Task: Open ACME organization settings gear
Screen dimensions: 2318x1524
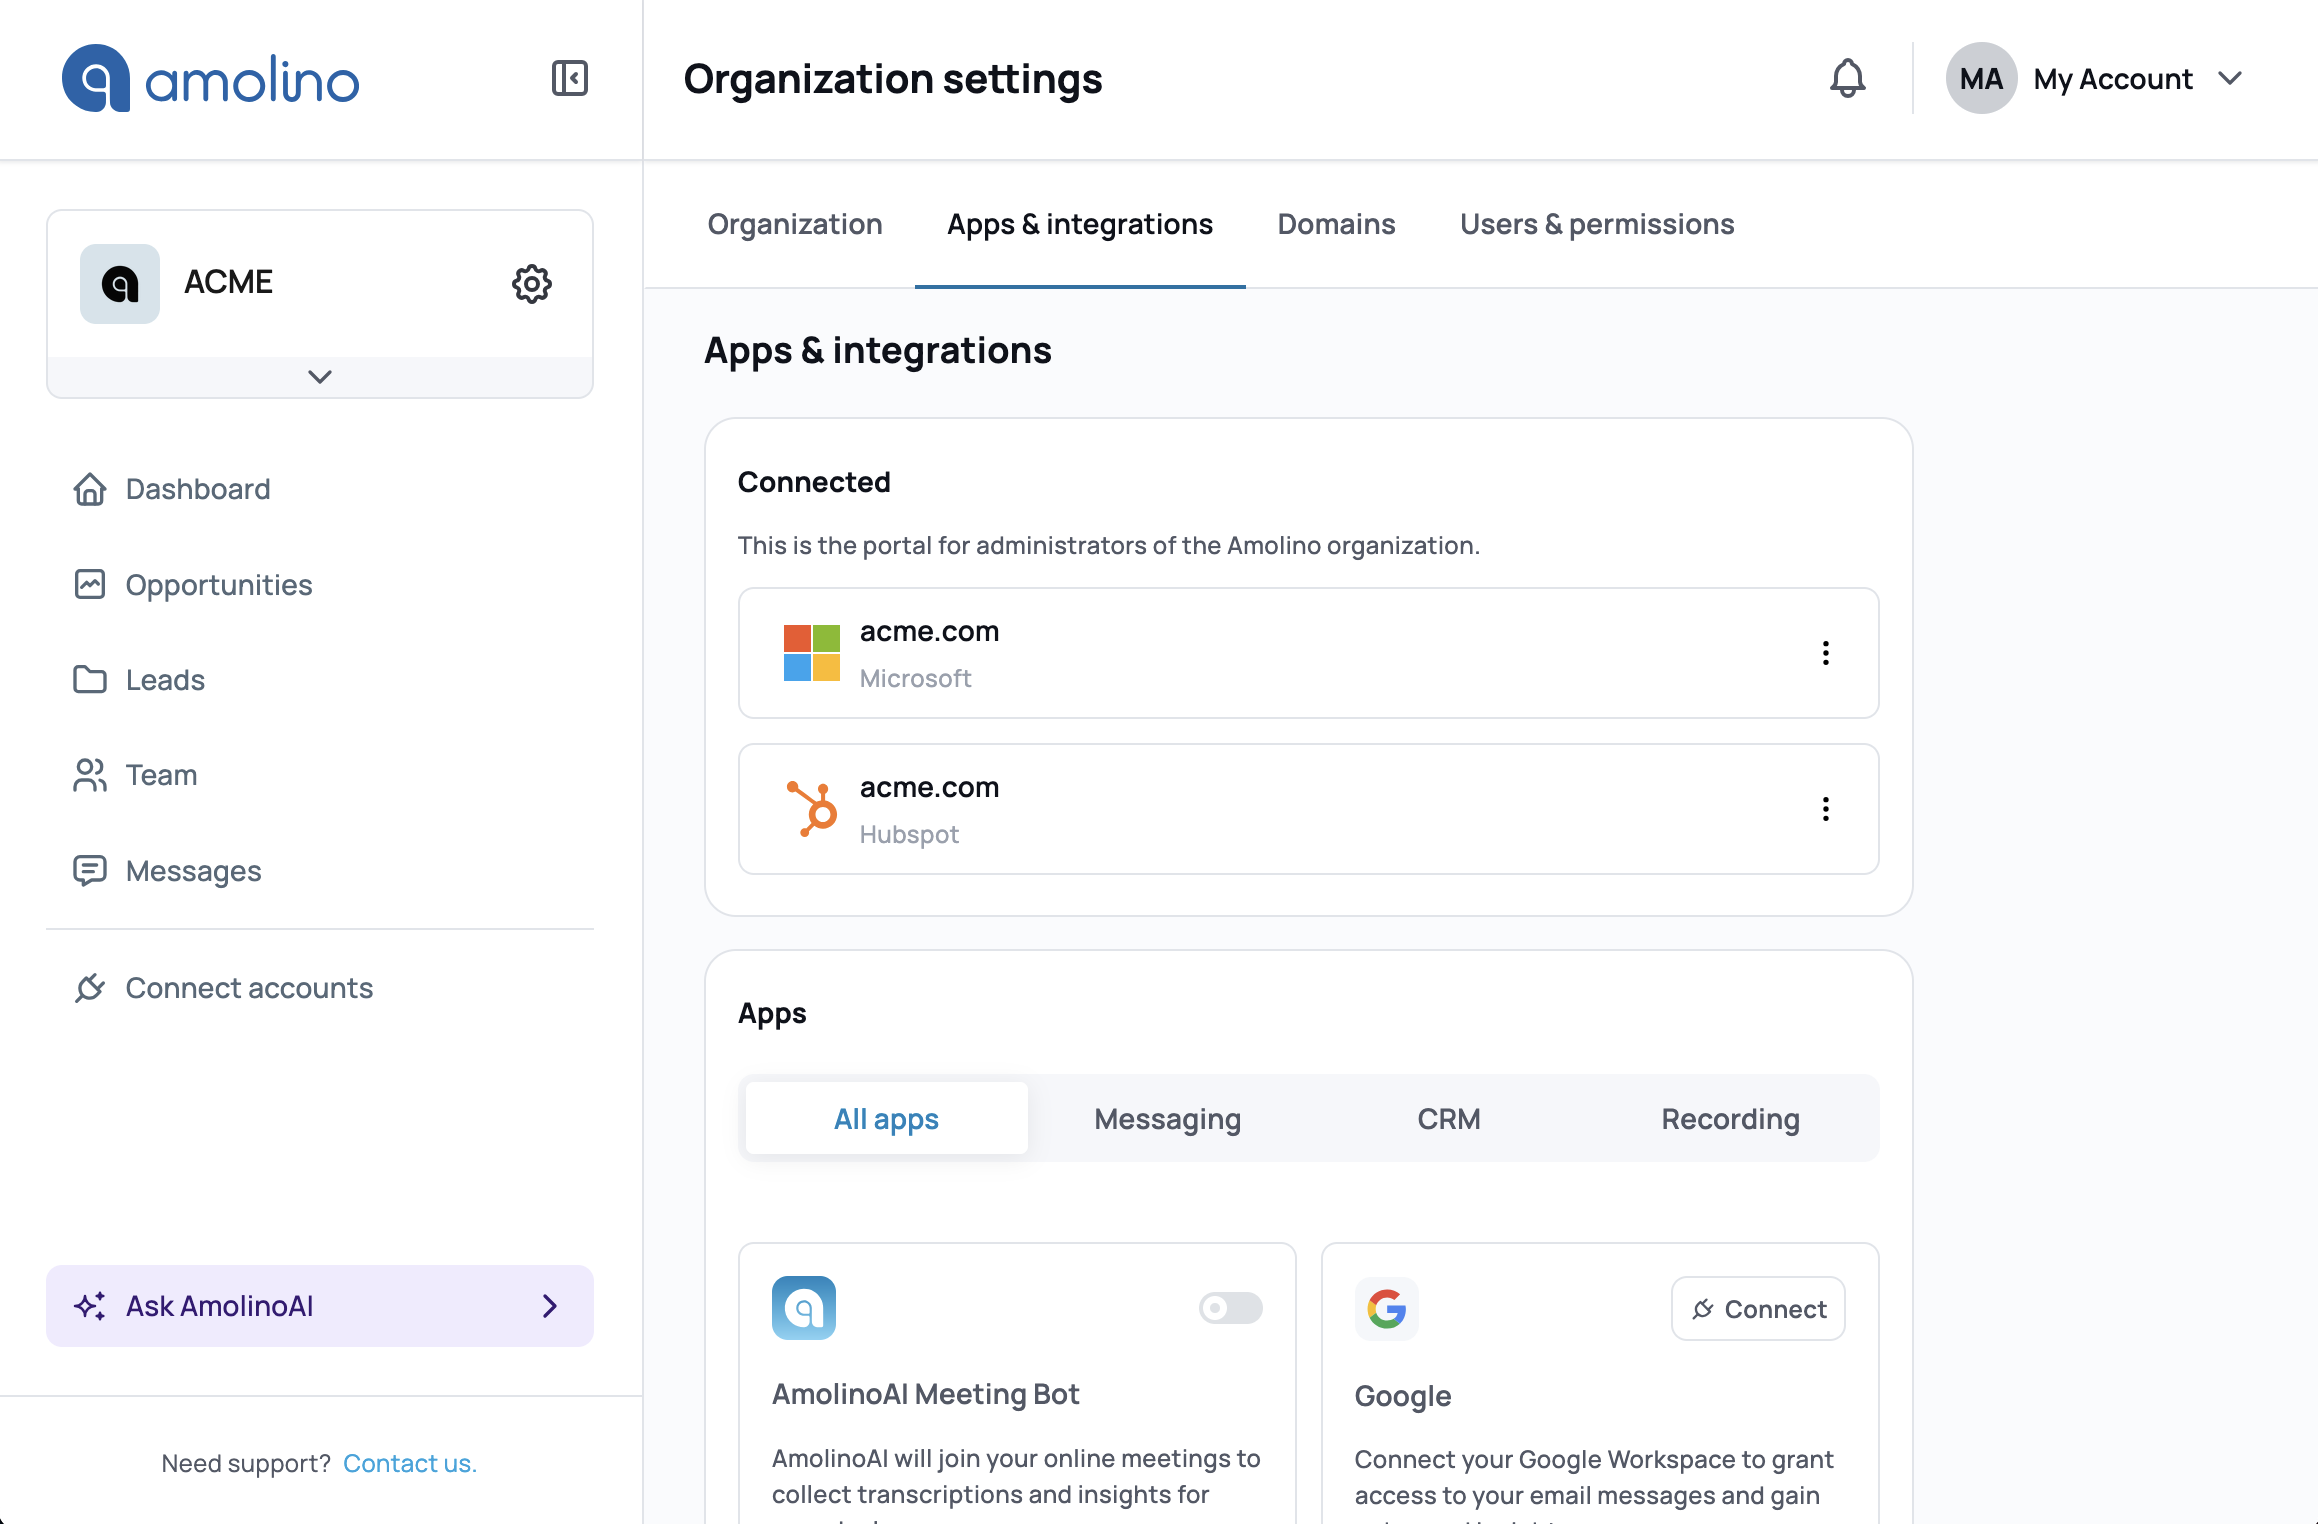Action: point(531,283)
